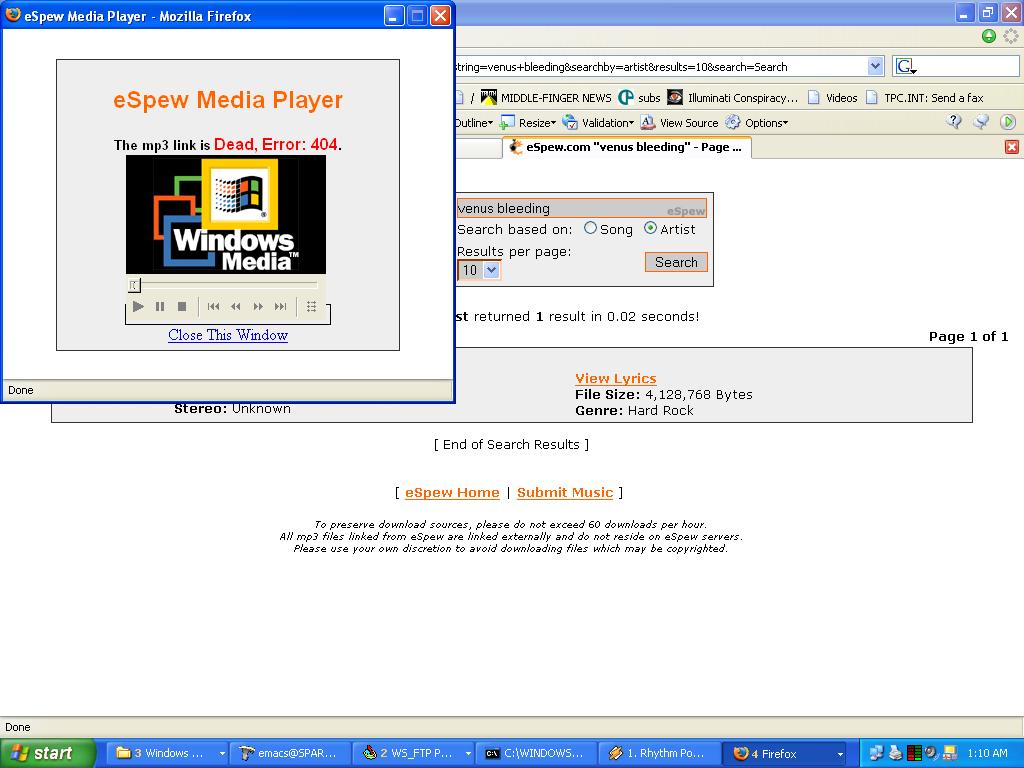Skip to next track in media player
The height and width of the screenshot is (768, 1024).
point(281,307)
